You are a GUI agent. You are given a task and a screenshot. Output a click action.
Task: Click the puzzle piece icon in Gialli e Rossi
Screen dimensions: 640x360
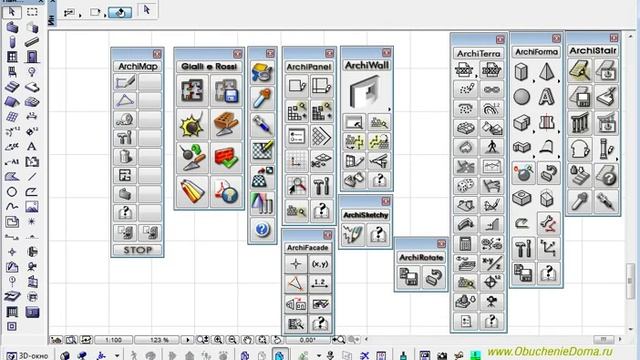click(192, 91)
